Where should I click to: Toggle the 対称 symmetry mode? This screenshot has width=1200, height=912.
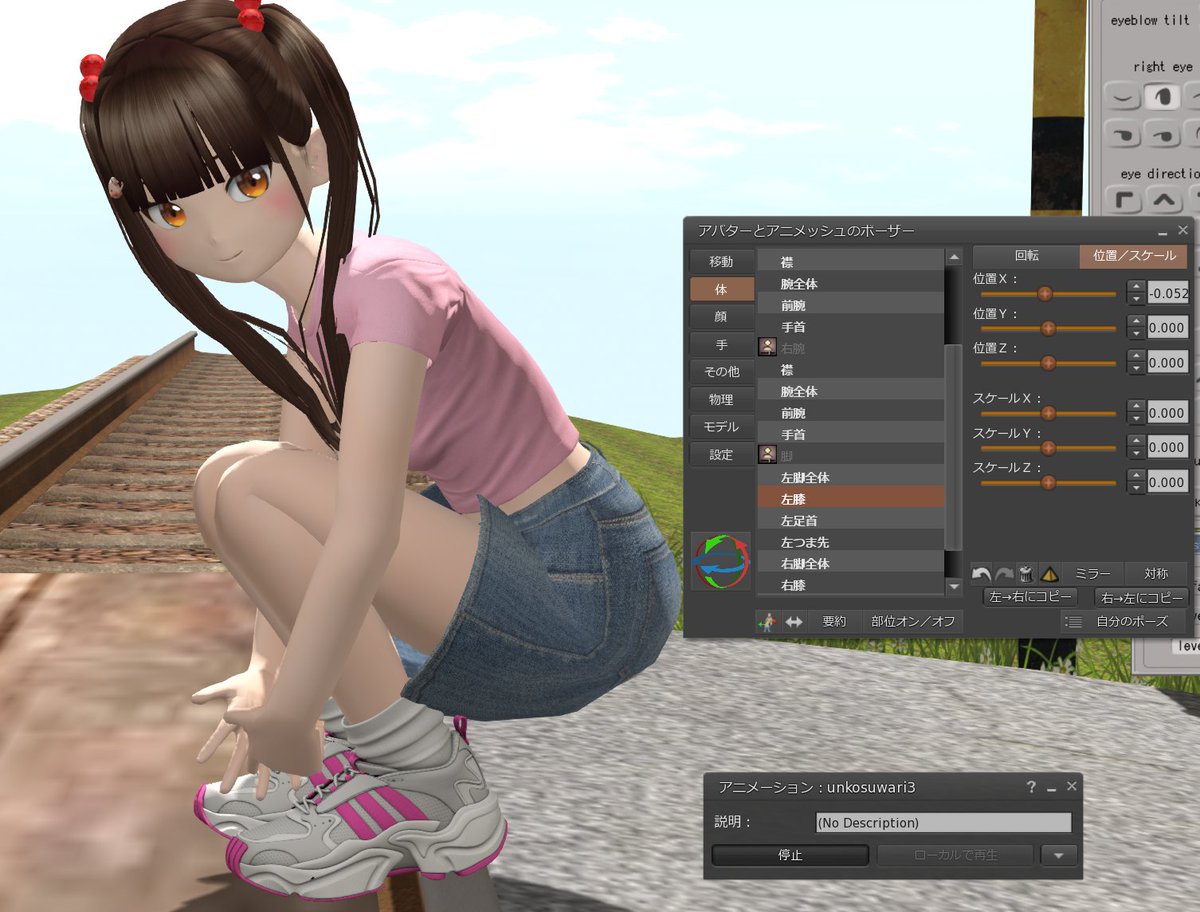click(x=1156, y=574)
